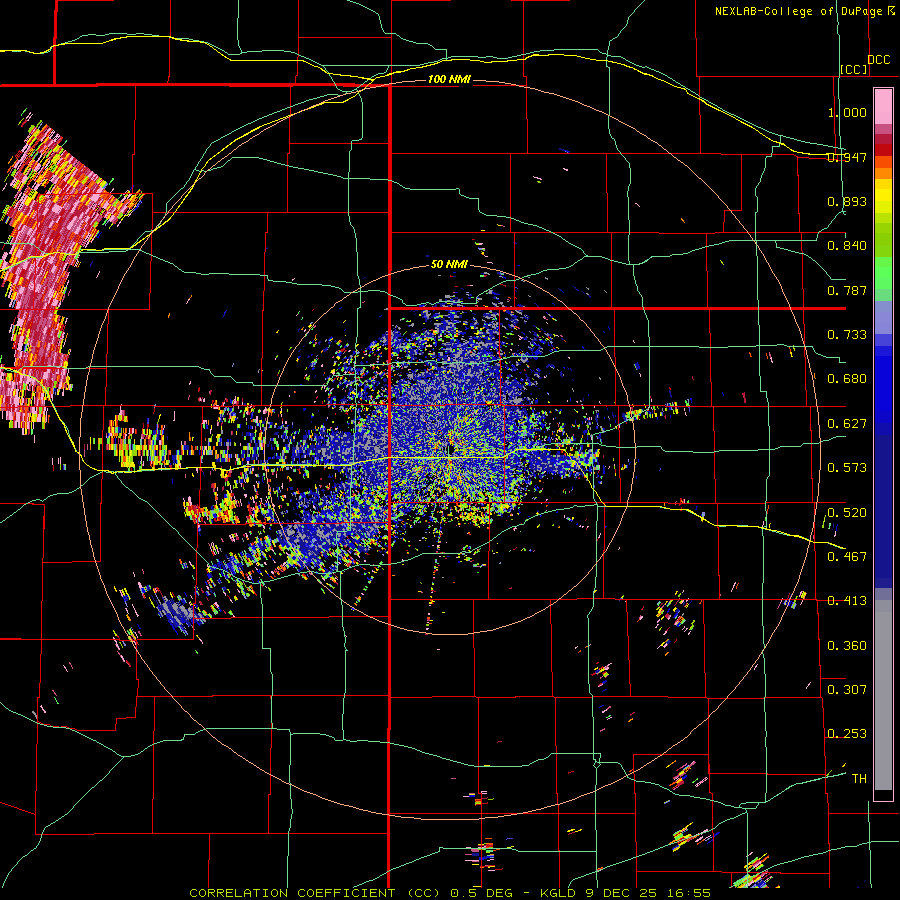Click the 0.787 scale value

(847, 290)
